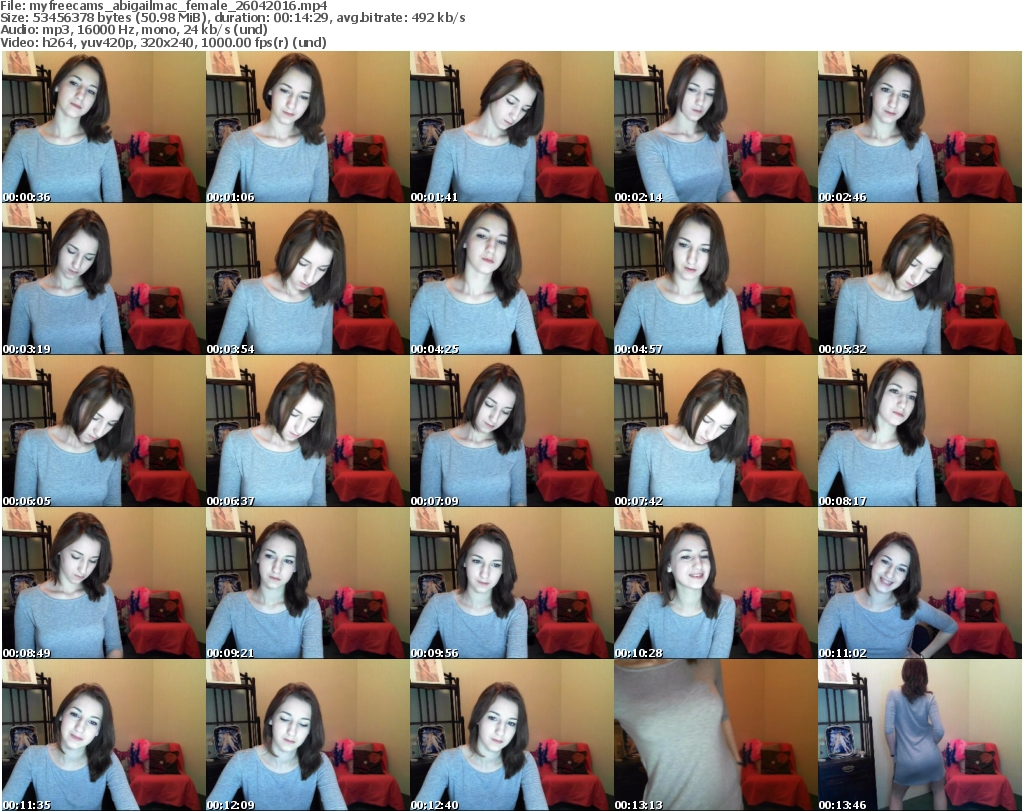Choose the 00:13:13 preview frame
Viewport: 1024px width, 811px height.
tap(715, 735)
